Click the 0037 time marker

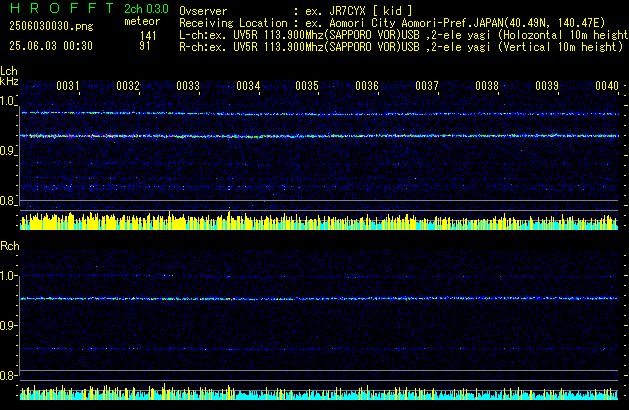[x=427, y=86]
